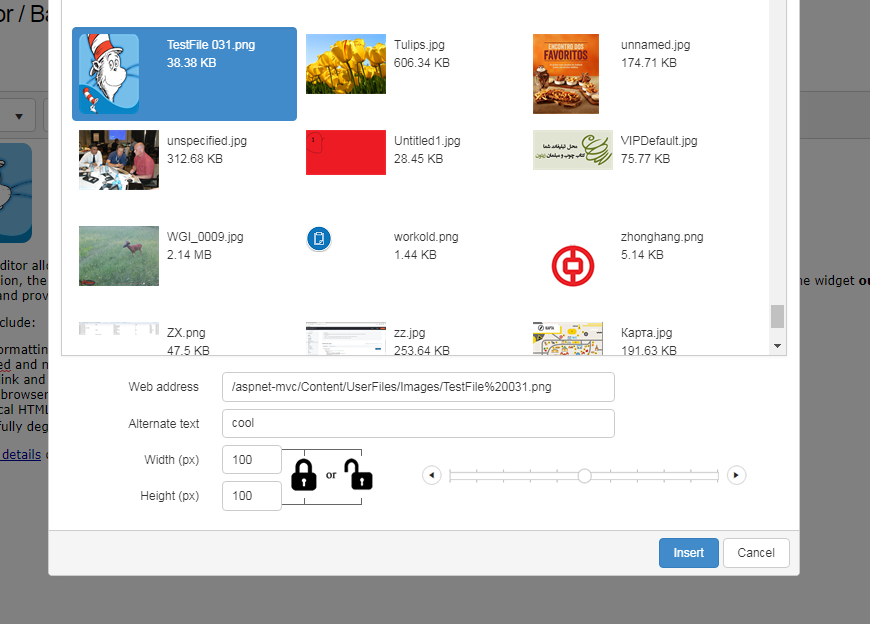The height and width of the screenshot is (624, 870).
Task: Click the file name Tulips.jpg
Action: tap(419, 45)
